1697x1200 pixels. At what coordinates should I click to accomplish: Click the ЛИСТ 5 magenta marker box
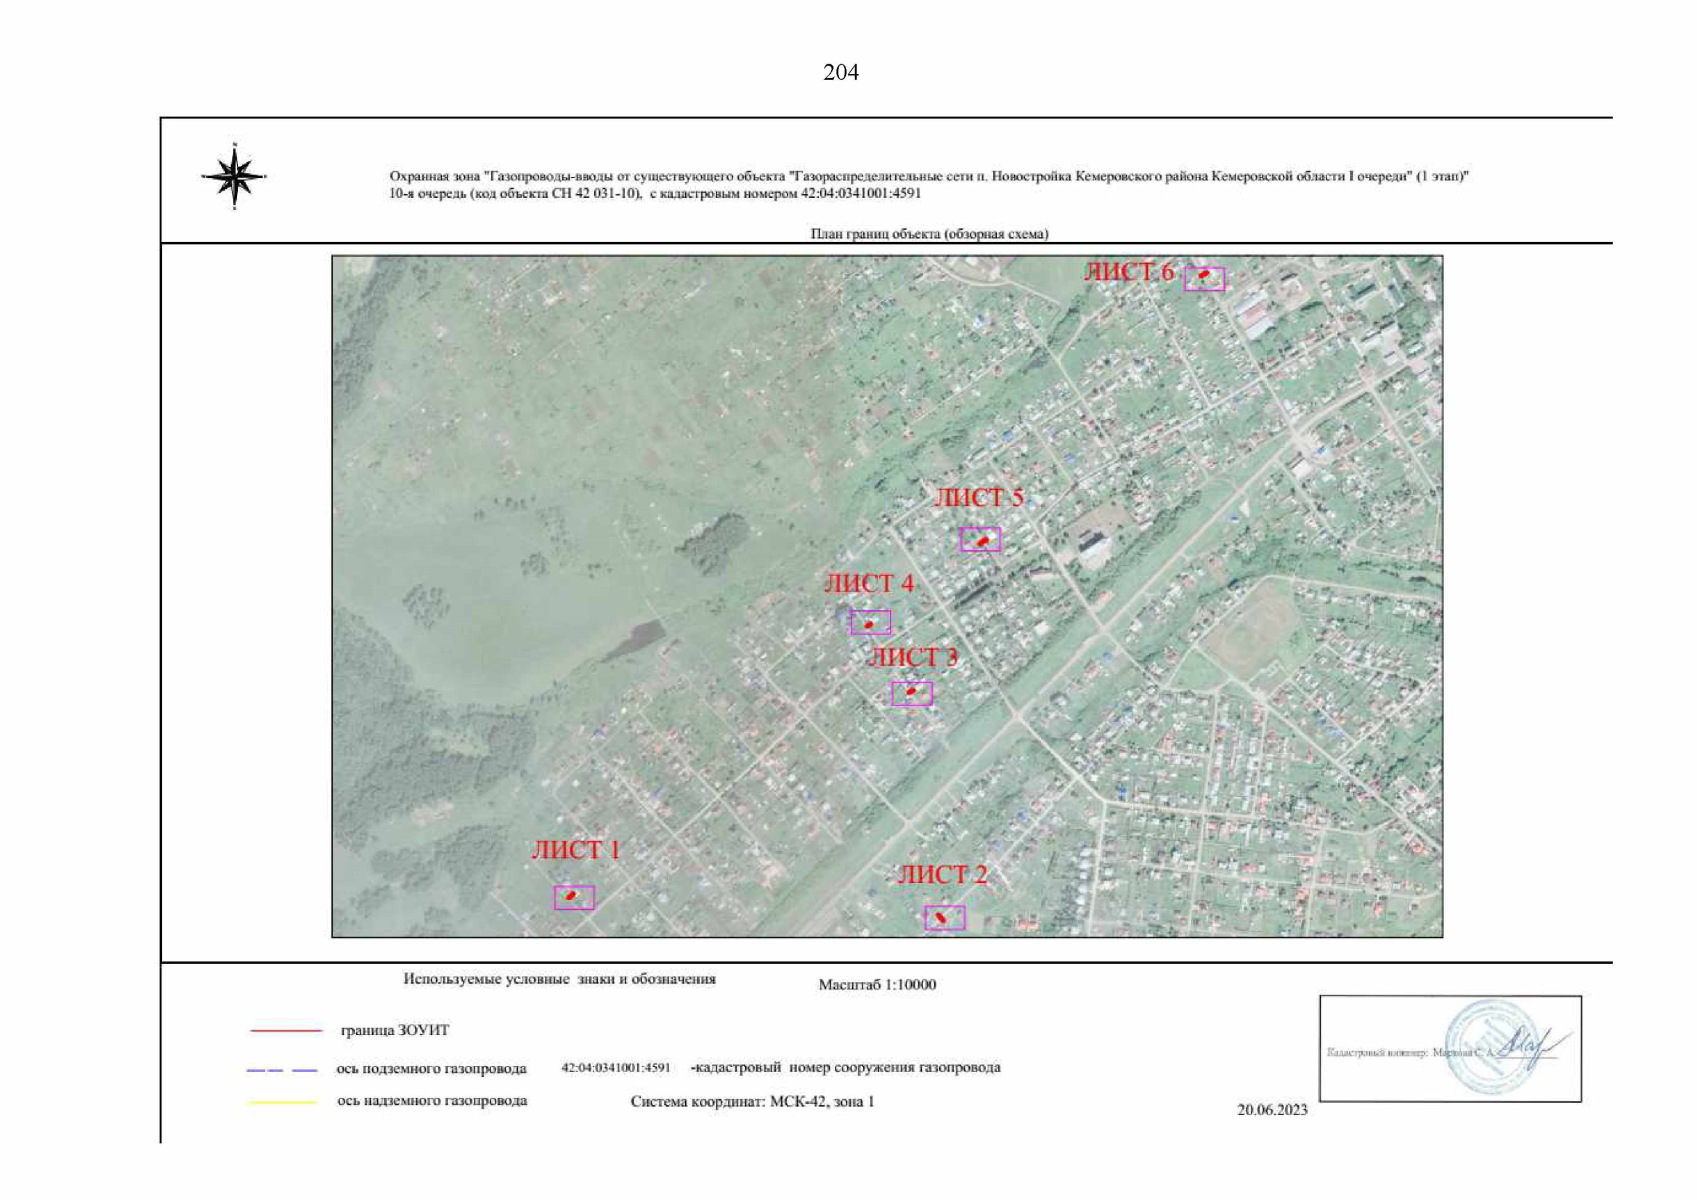coord(980,540)
